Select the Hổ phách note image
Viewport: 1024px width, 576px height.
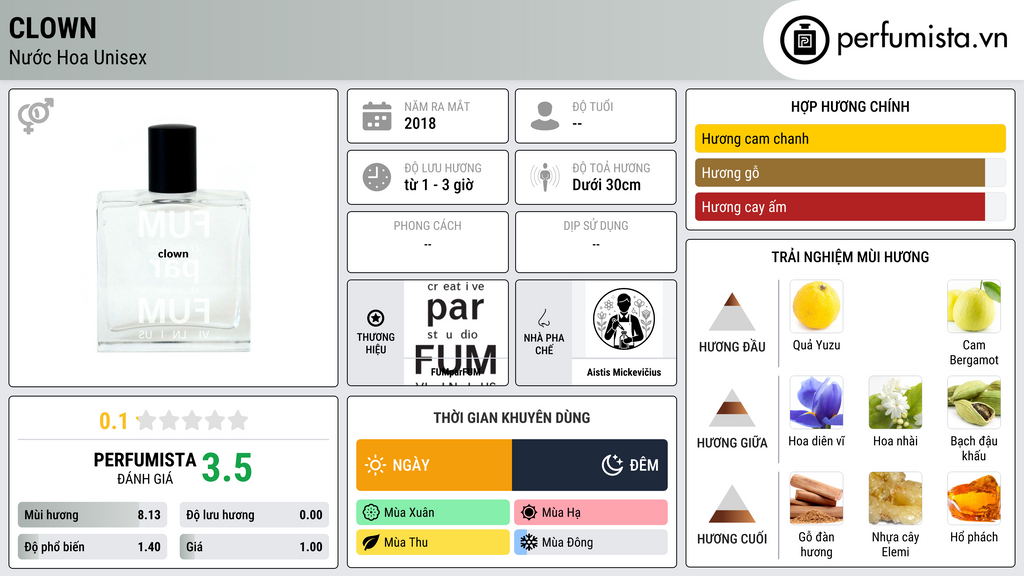974,498
